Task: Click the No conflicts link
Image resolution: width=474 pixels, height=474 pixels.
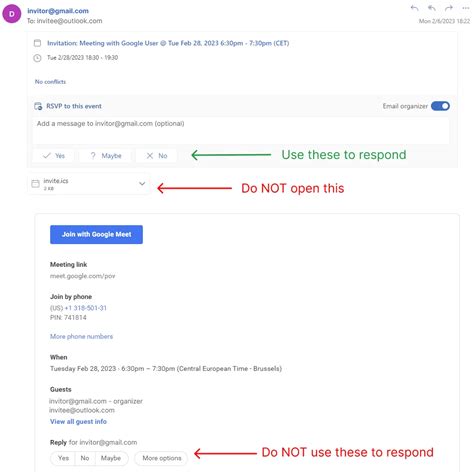Action: pyautogui.click(x=50, y=82)
